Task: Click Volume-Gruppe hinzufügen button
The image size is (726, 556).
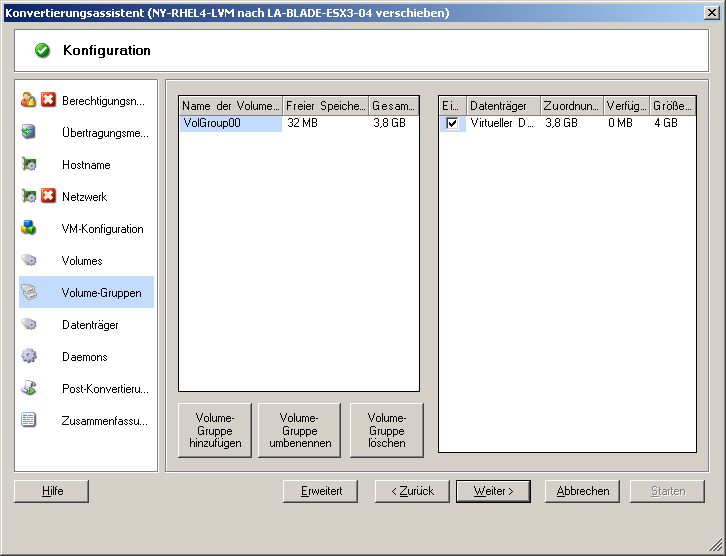Action: click(215, 430)
